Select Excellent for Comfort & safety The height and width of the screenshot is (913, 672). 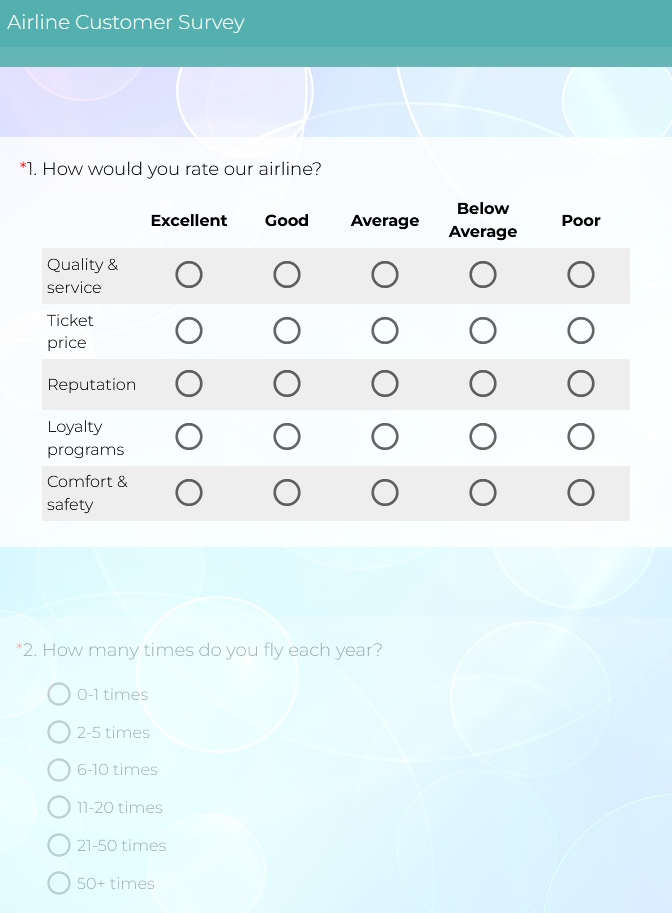coord(189,493)
